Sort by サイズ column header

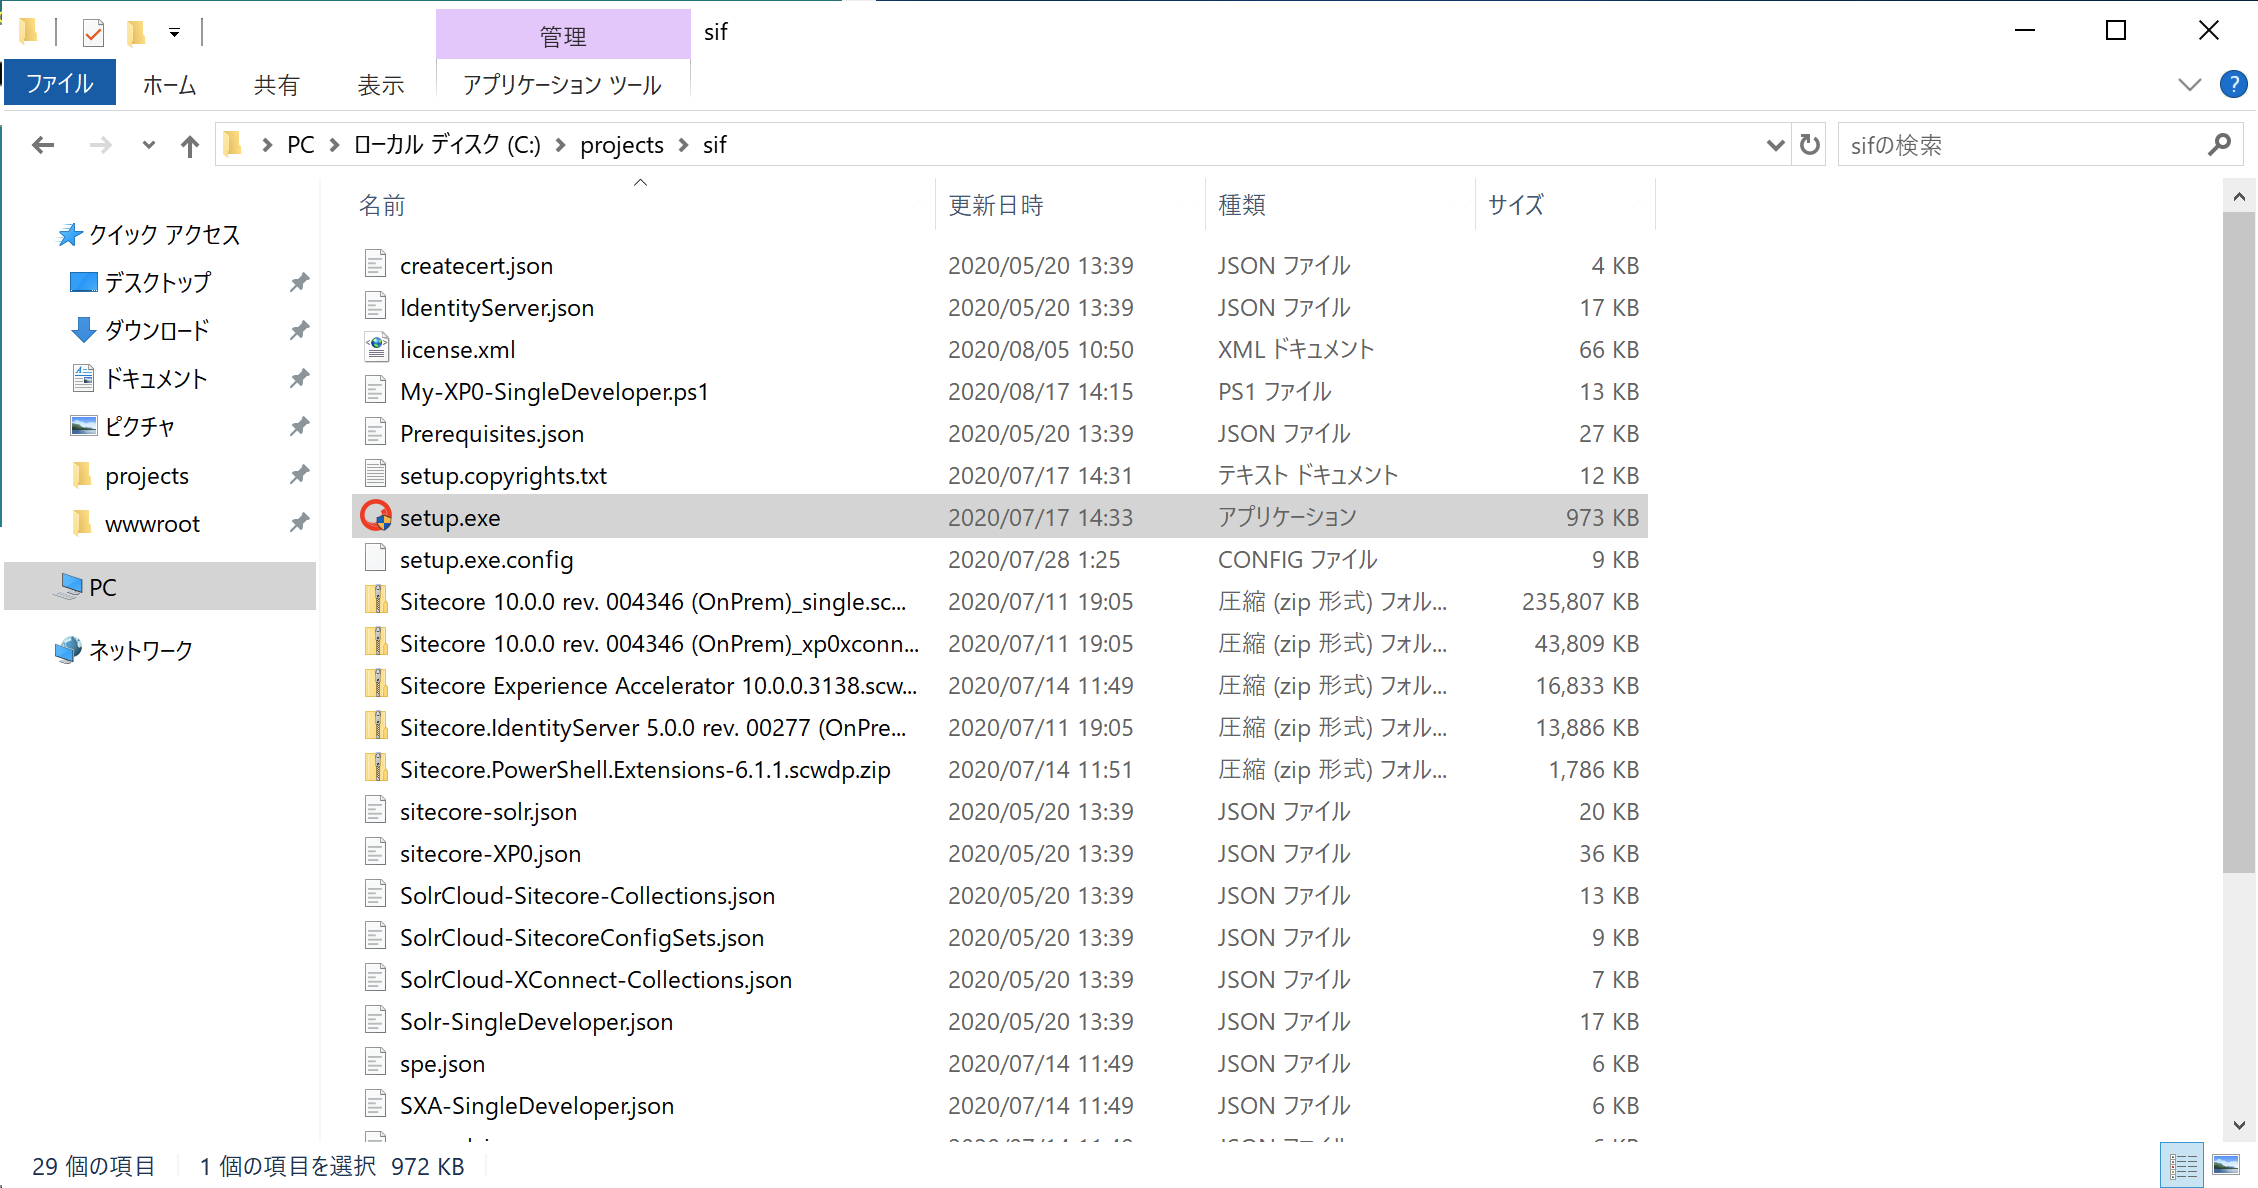pyautogui.click(x=1516, y=205)
